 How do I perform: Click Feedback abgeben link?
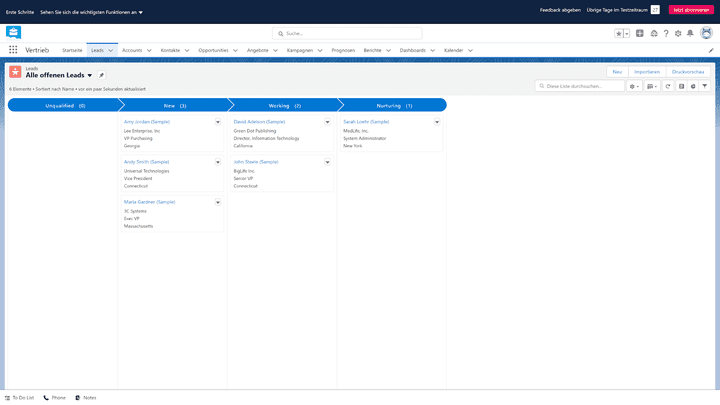[560, 10]
